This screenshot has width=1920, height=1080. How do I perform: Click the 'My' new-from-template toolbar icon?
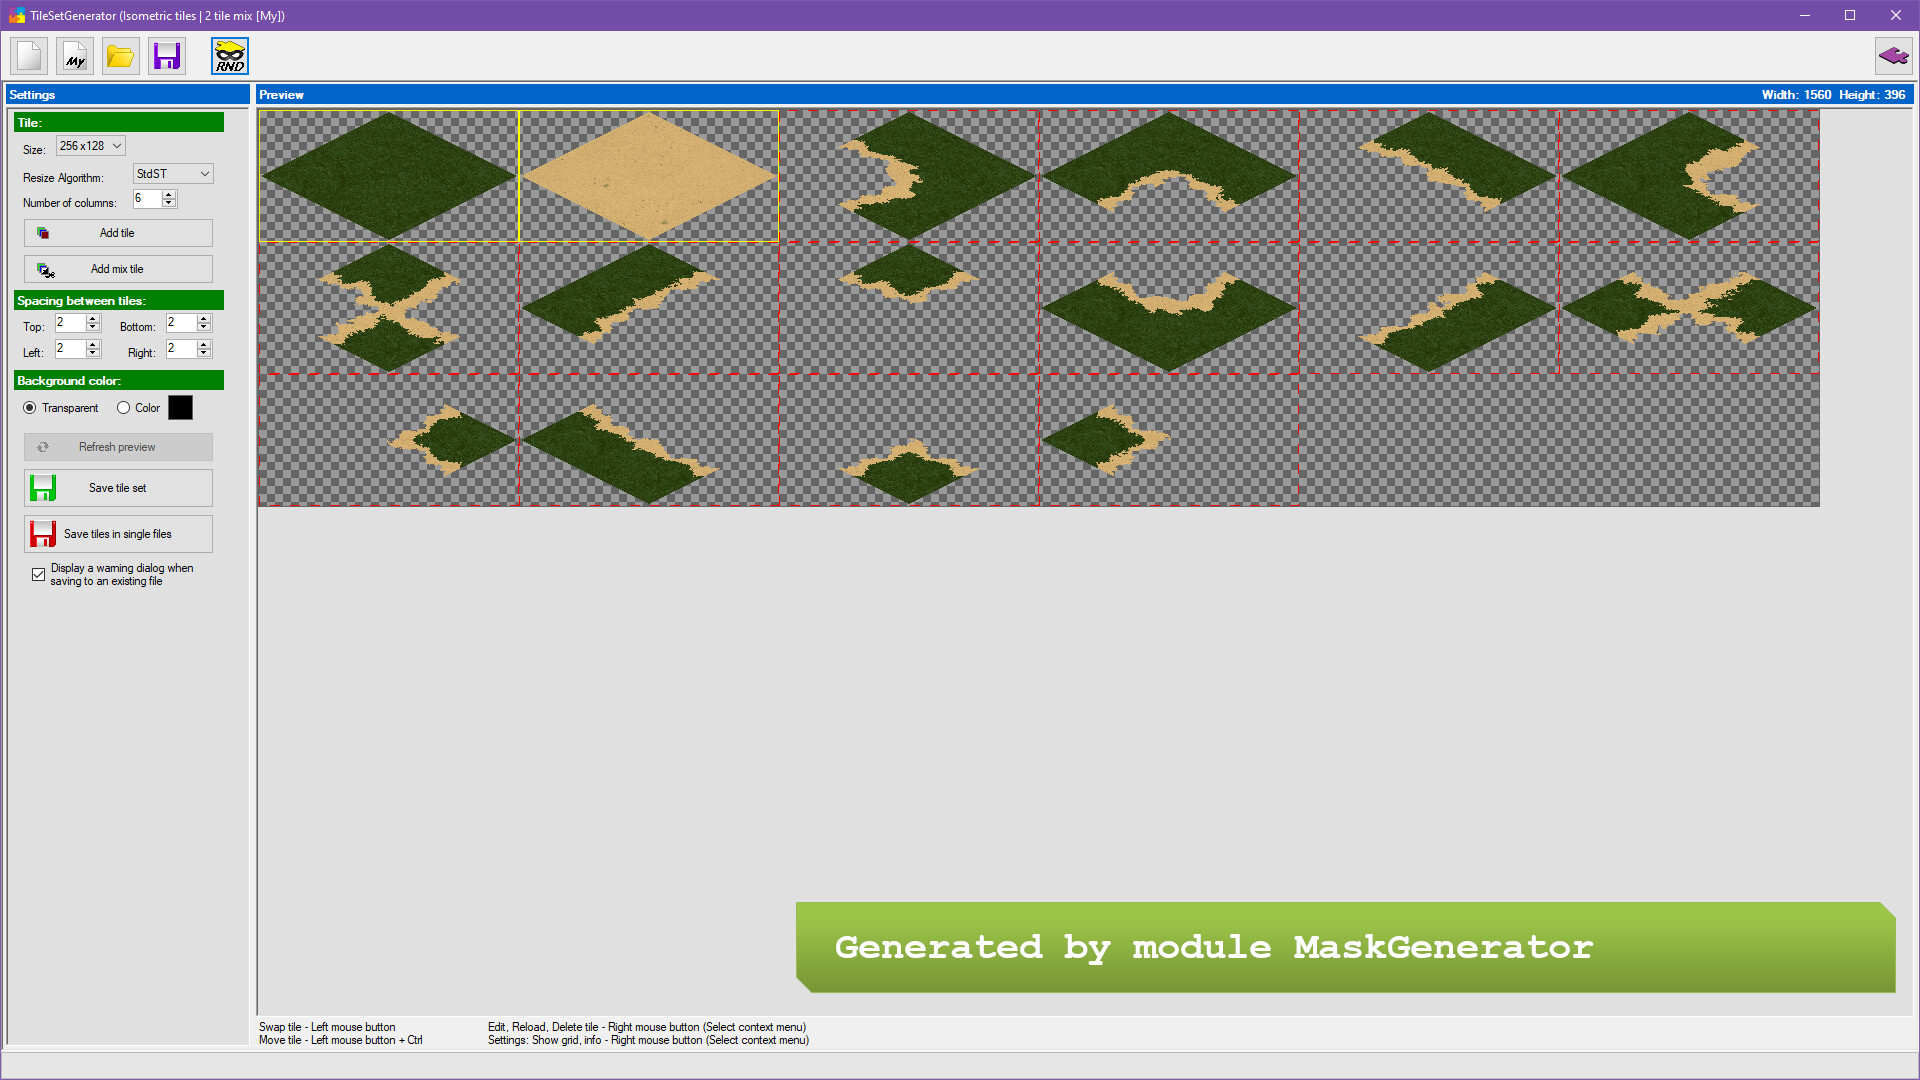coord(74,56)
